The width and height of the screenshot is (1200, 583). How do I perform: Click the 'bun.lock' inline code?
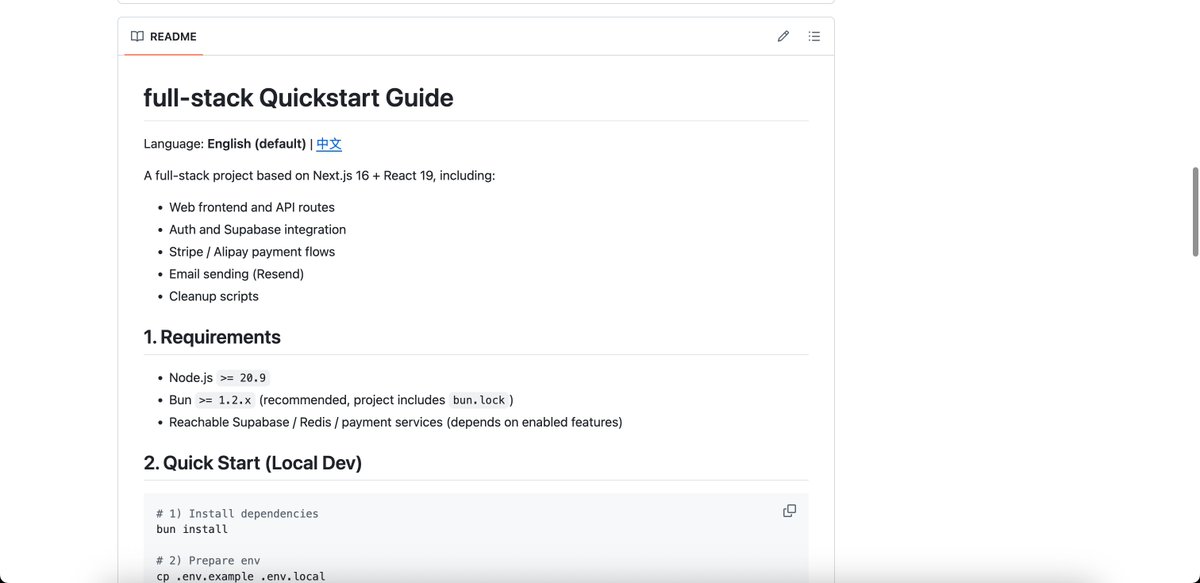coord(479,400)
